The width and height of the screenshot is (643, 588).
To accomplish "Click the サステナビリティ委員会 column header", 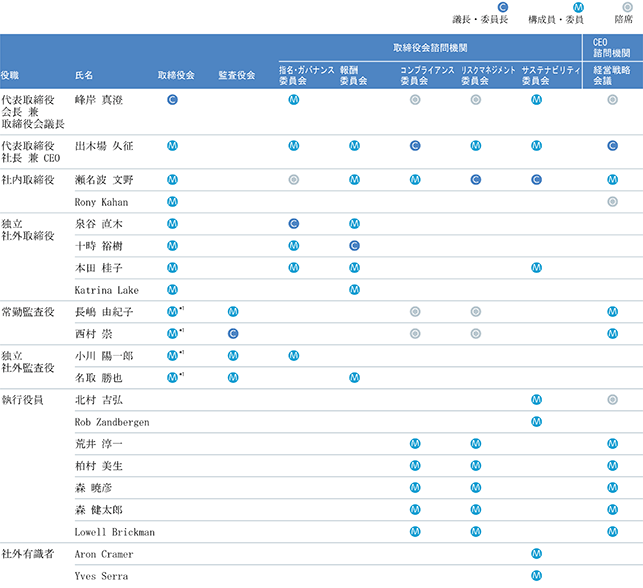I will (551, 75).
